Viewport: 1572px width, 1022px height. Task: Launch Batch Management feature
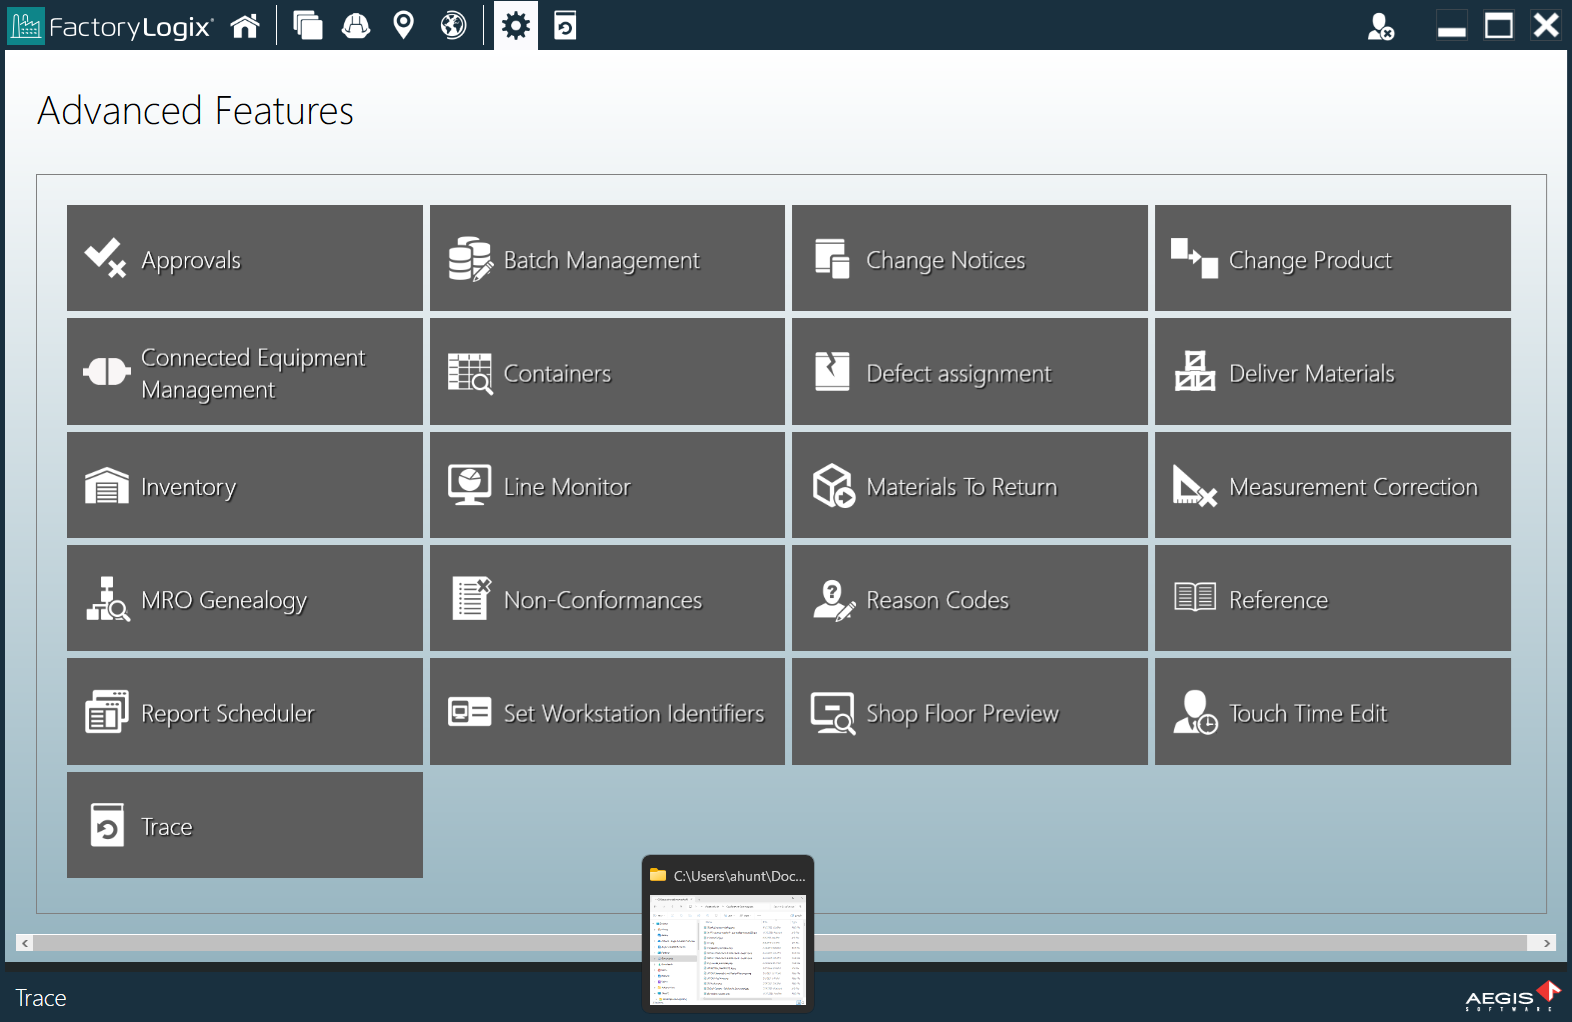[607, 259]
